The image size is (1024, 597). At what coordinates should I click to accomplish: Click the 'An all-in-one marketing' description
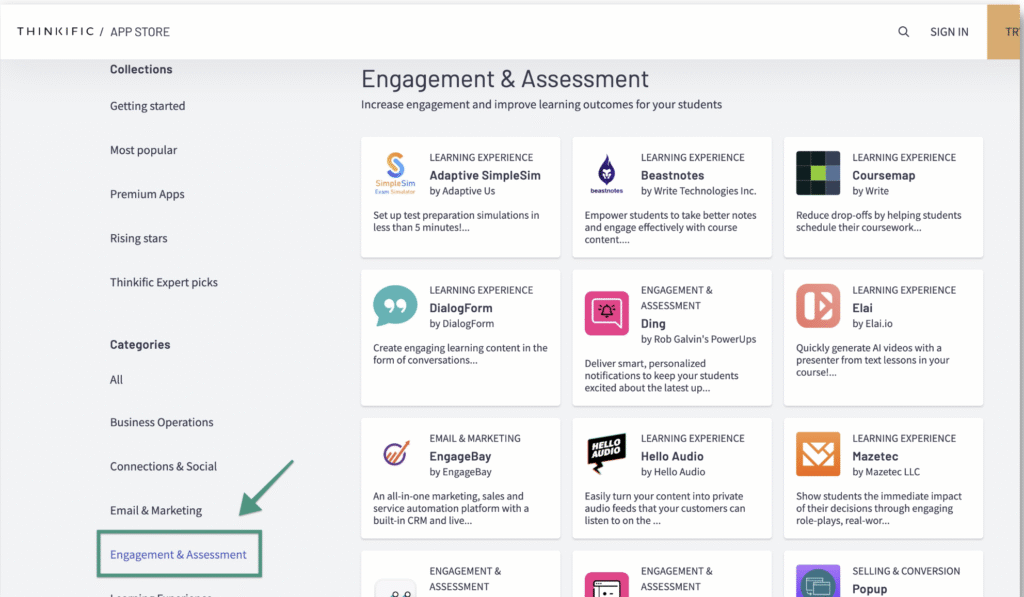click(451, 508)
